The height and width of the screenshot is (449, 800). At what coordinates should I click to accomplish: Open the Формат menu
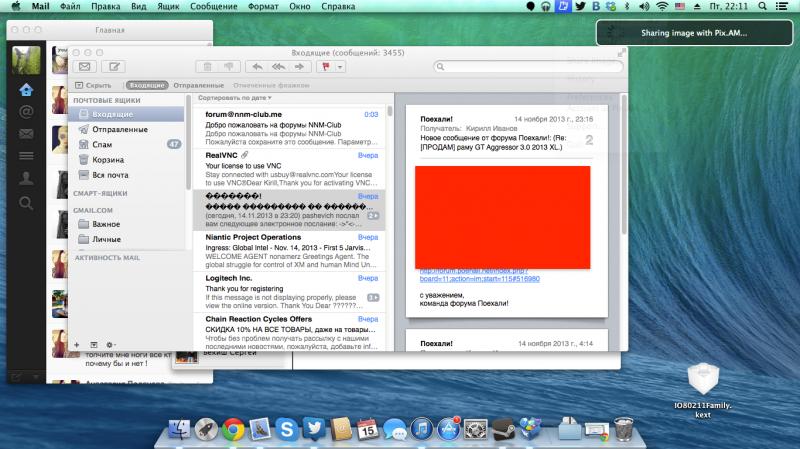coord(263,7)
